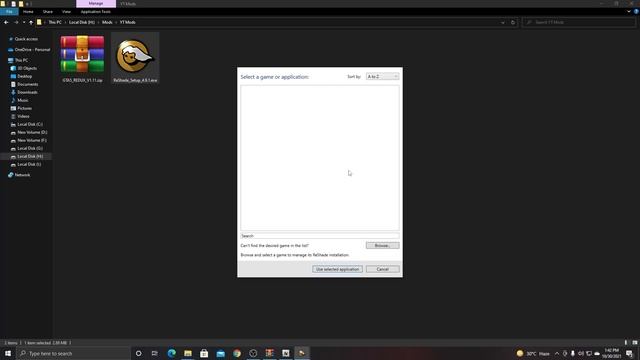The width and height of the screenshot is (640, 360).
Task: Launch Microsoft Edge from taskbar
Action: point(171,353)
